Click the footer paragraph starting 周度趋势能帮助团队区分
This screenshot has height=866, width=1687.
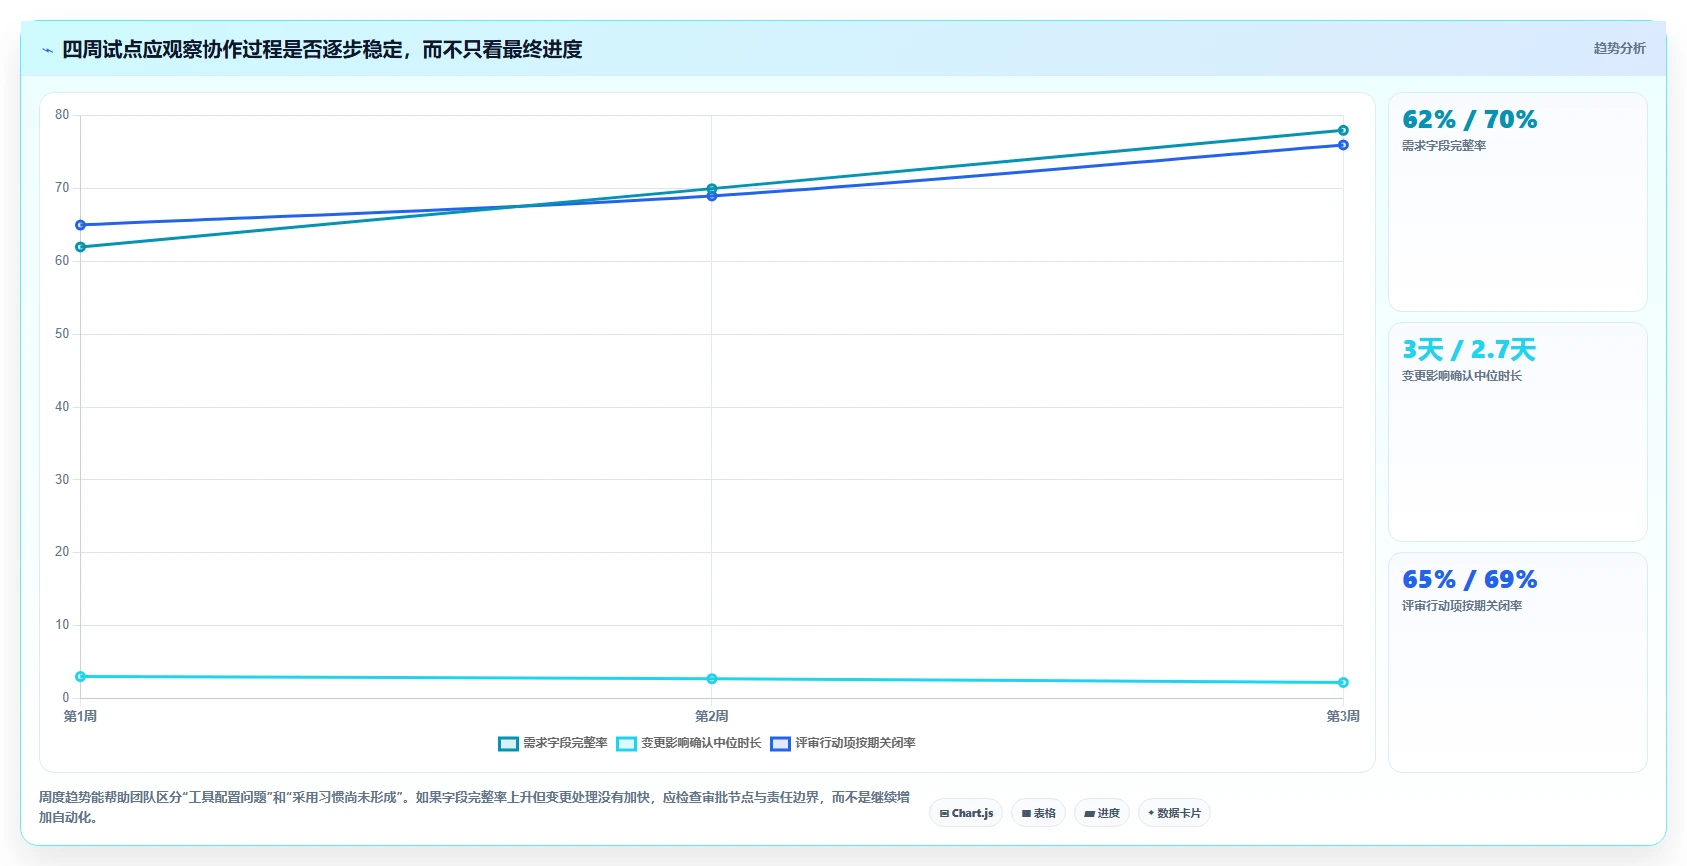coord(474,807)
